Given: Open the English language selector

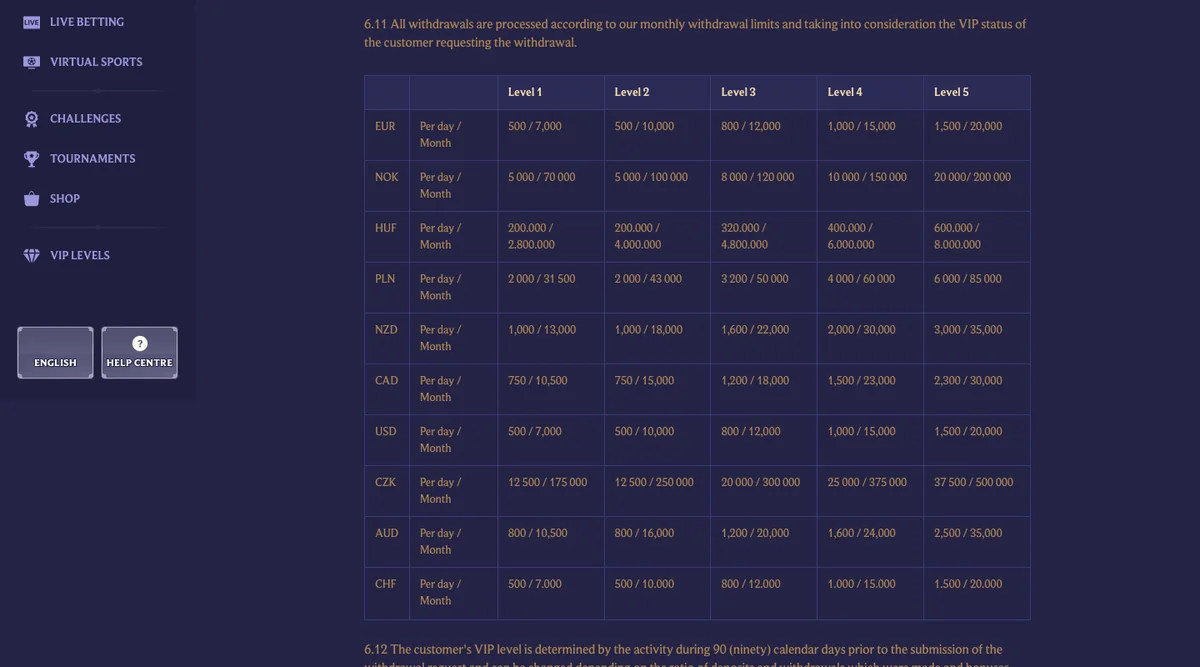Looking at the screenshot, I should pos(55,353).
